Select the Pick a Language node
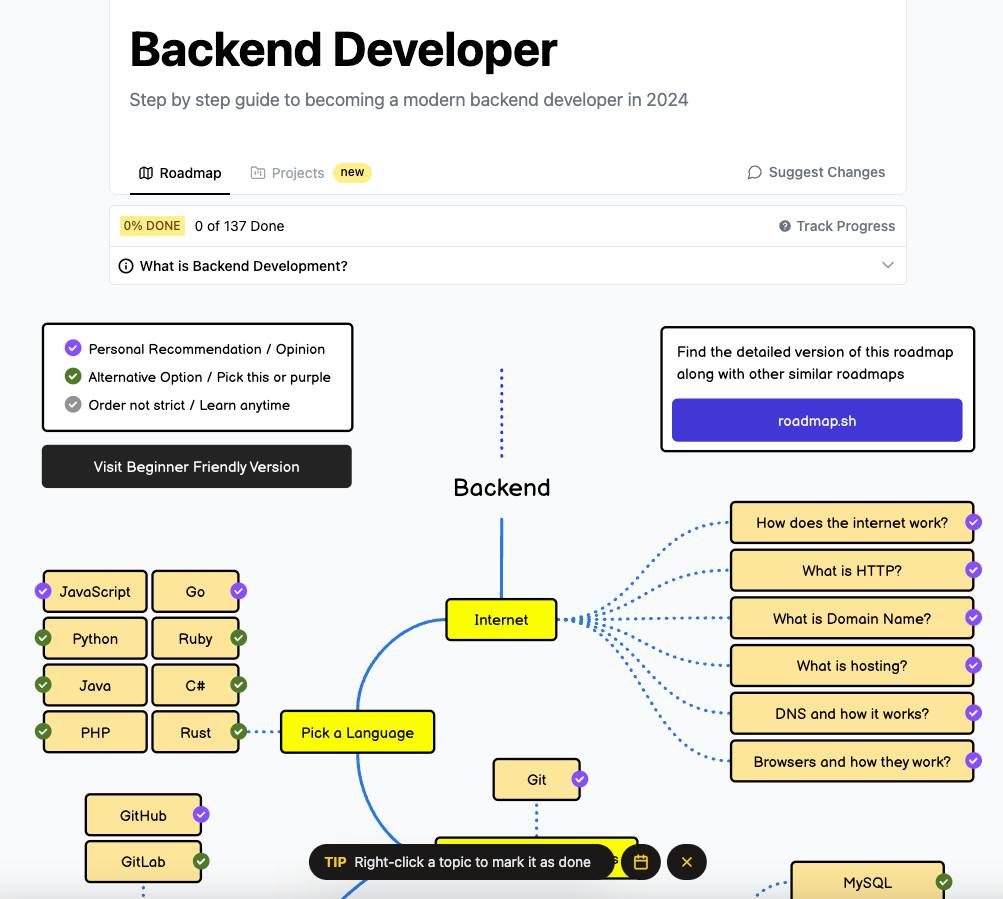The width and height of the screenshot is (1003, 899). (358, 732)
